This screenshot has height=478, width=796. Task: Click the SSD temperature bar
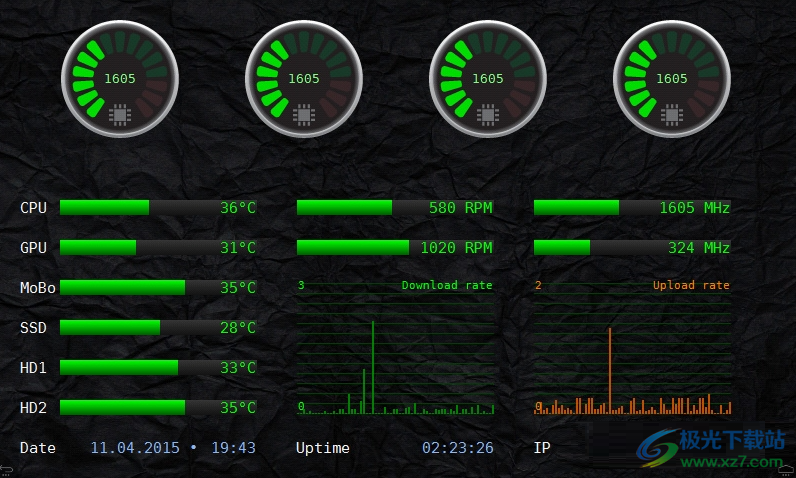158,328
